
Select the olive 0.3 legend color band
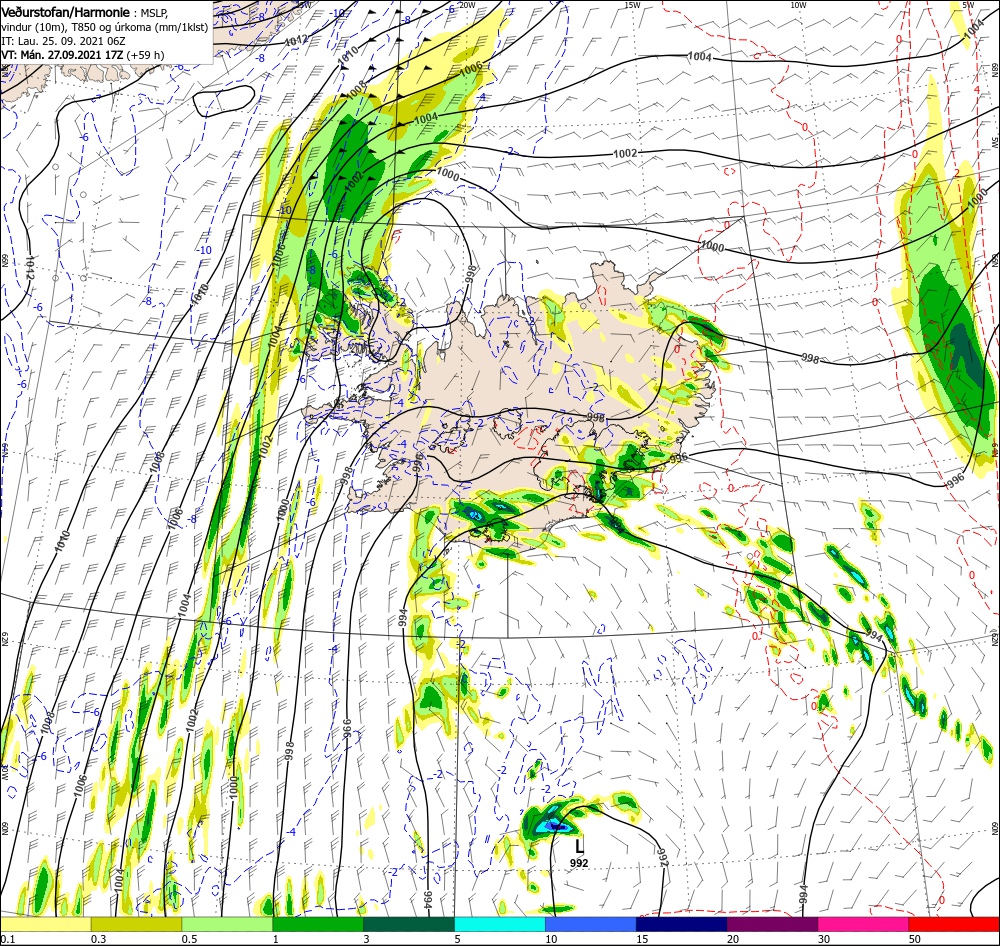[x=136, y=924]
